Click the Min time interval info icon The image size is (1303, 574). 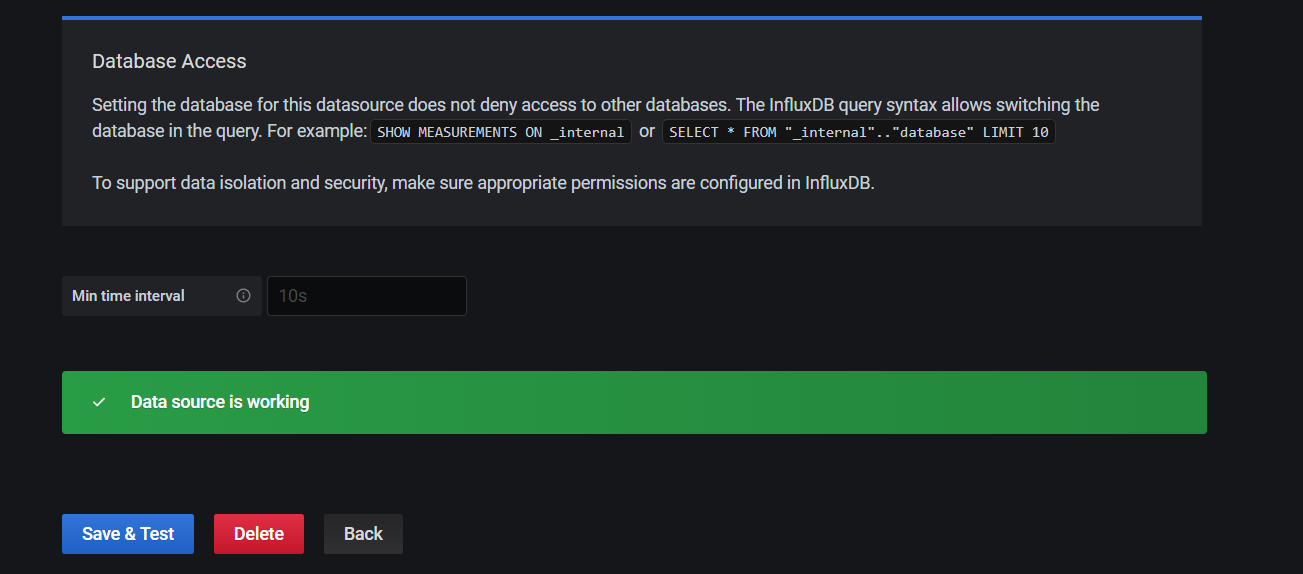tap(243, 296)
